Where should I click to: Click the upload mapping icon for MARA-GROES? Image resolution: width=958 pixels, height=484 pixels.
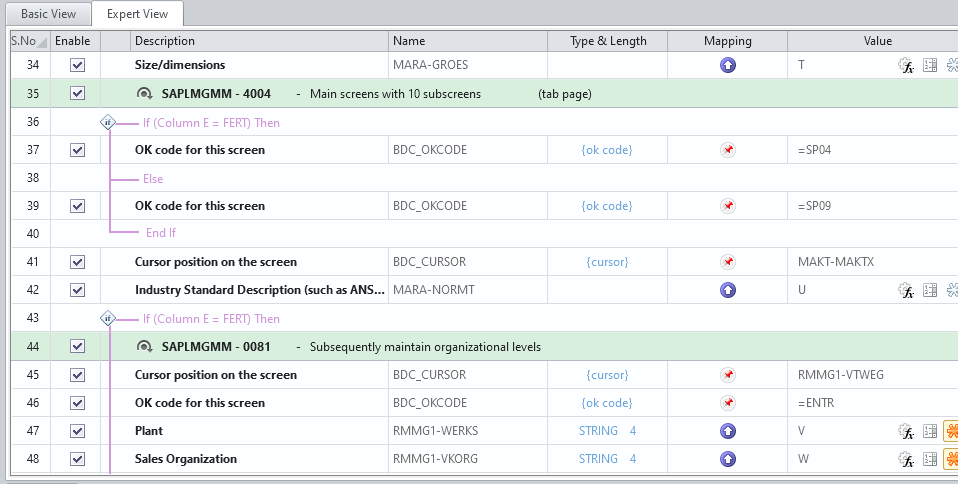(x=728, y=66)
